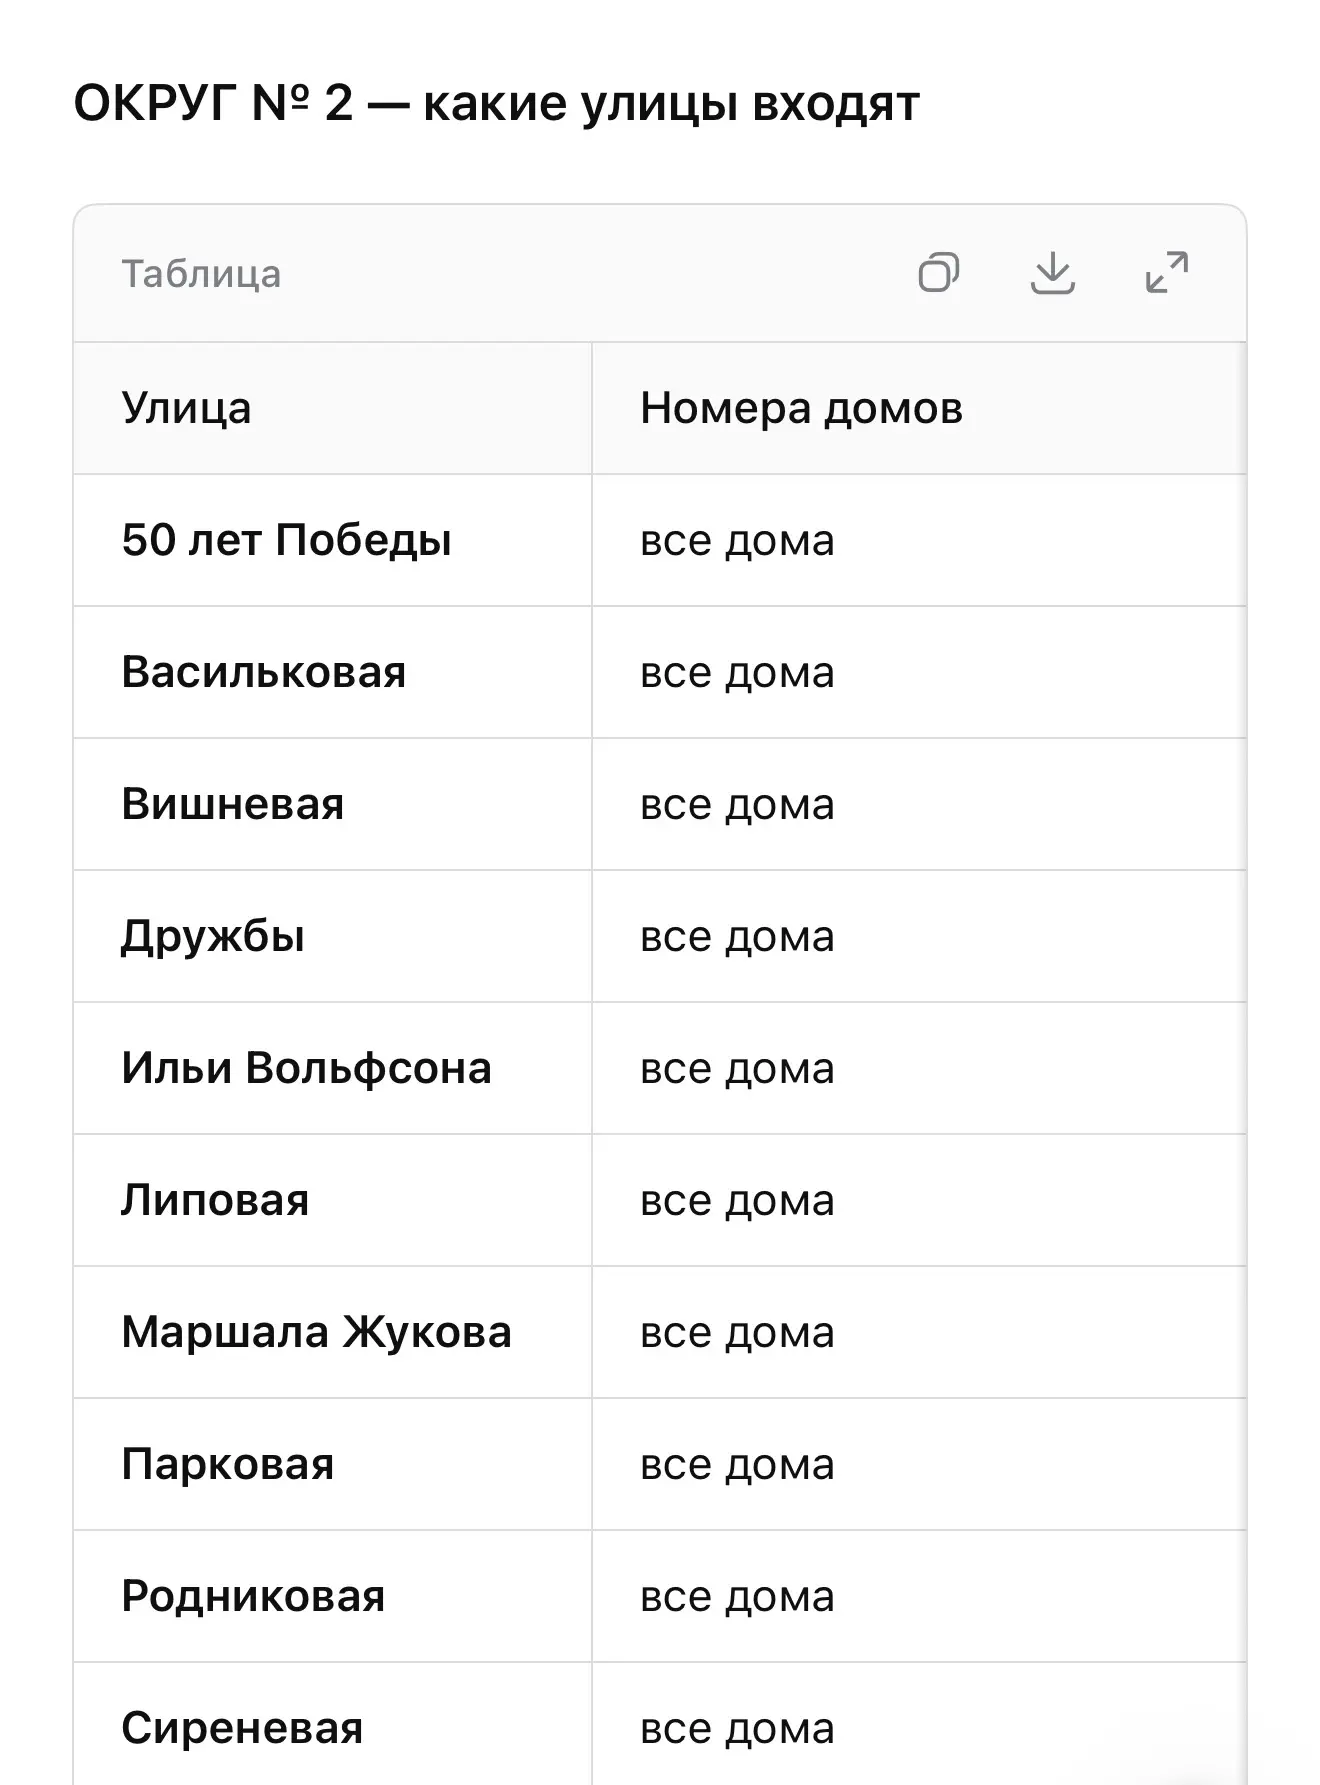The height and width of the screenshot is (1785, 1320).
Task: Click 'все дома' next to 50 лет Победы
Action: pyautogui.click(x=737, y=540)
